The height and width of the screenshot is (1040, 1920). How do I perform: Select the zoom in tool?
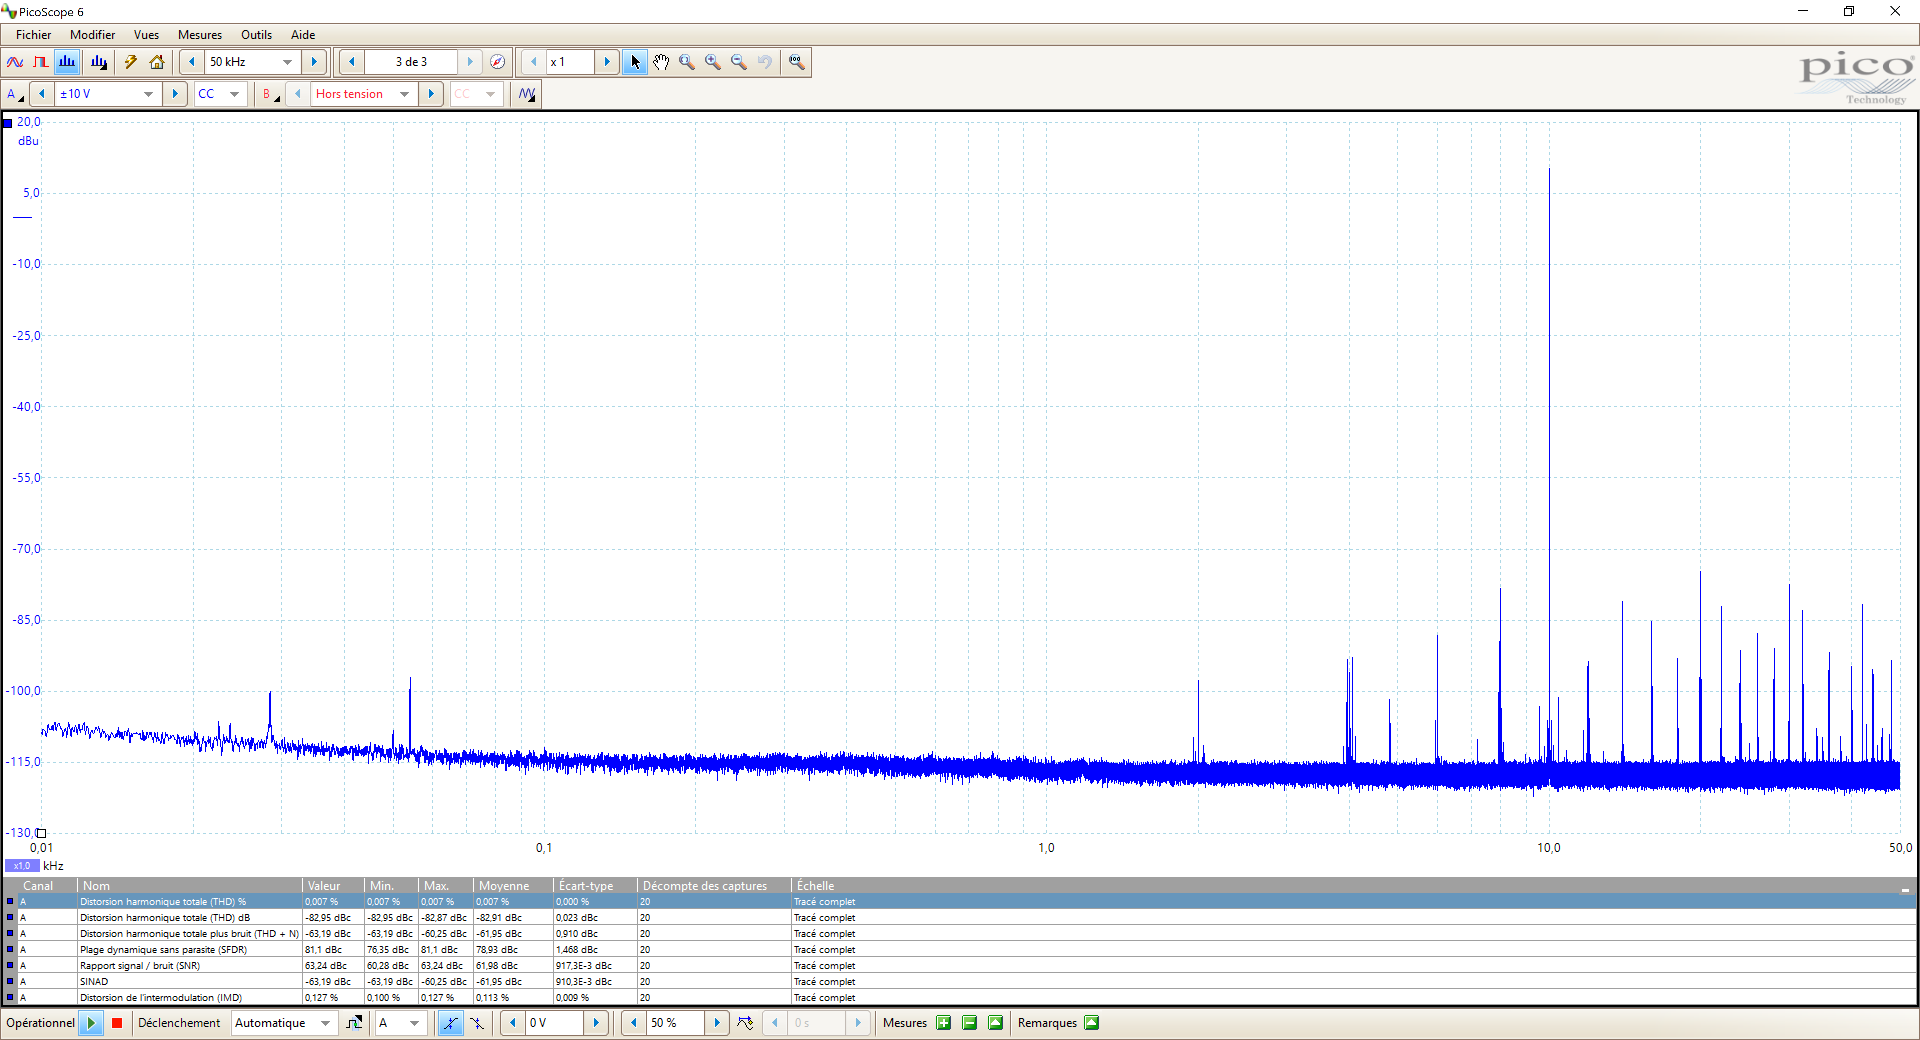pos(713,62)
